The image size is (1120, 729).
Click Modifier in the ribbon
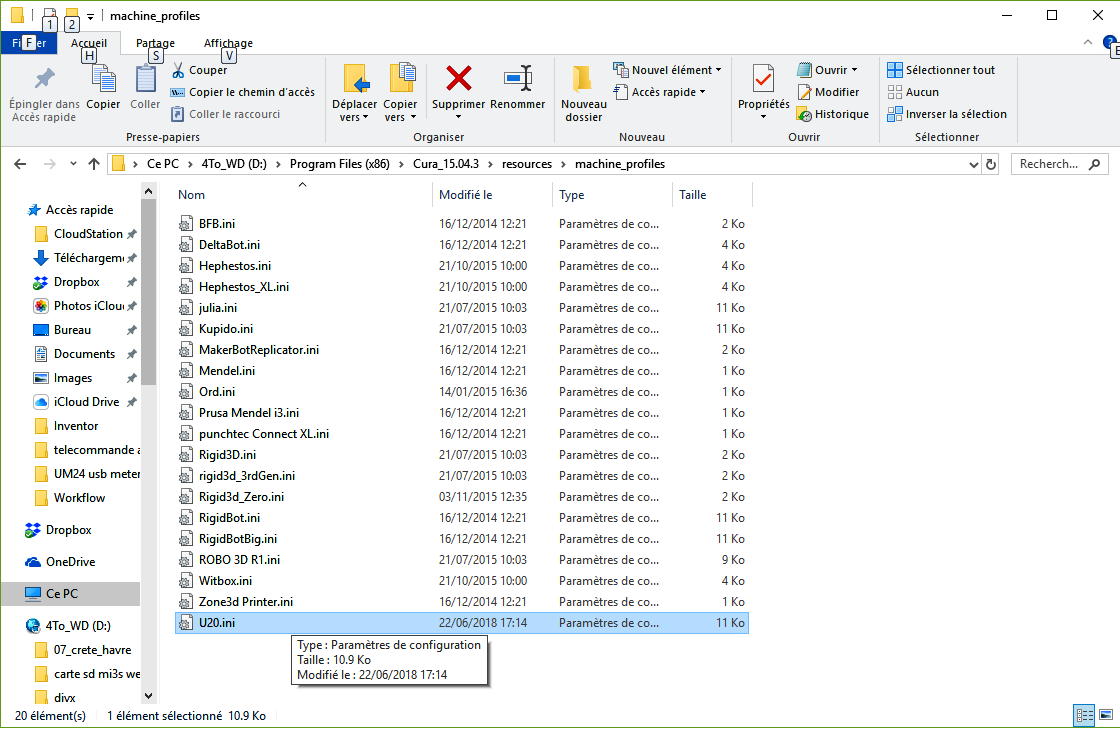point(829,92)
